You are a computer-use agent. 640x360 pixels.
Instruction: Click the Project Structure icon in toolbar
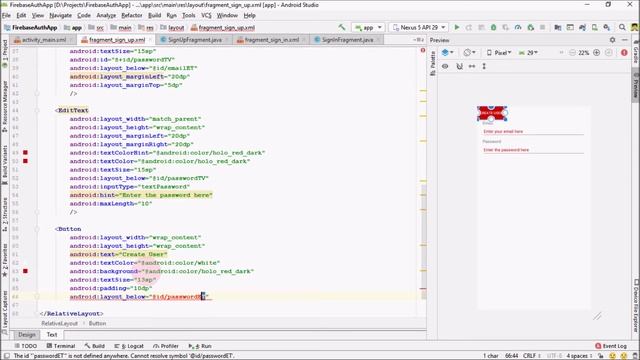(x=558, y=27)
